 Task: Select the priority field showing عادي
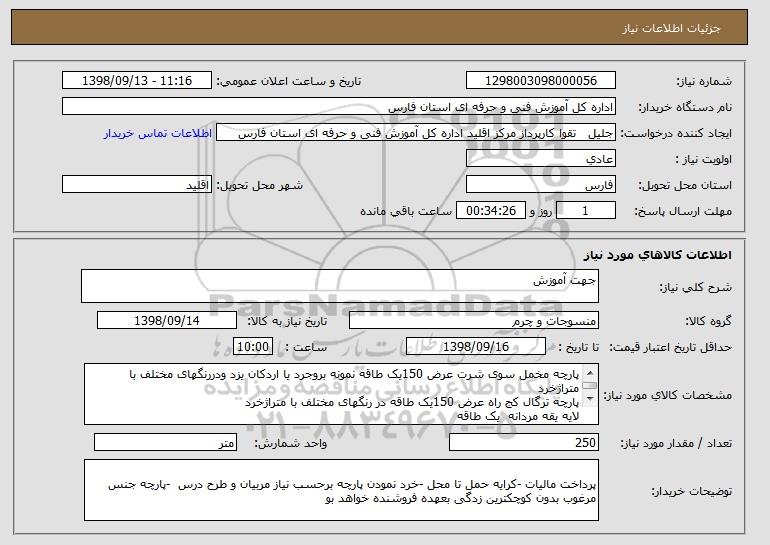[x=541, y=159]
